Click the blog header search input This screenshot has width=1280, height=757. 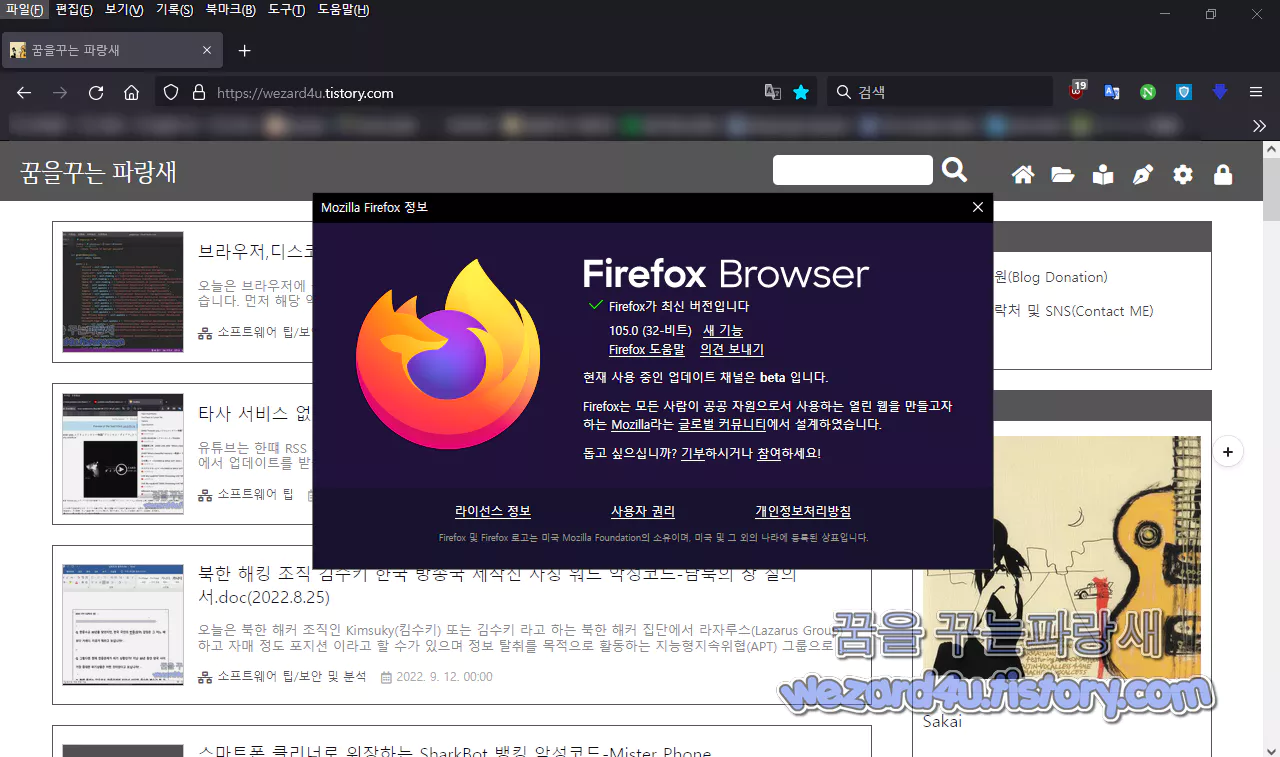pos(853,170)
